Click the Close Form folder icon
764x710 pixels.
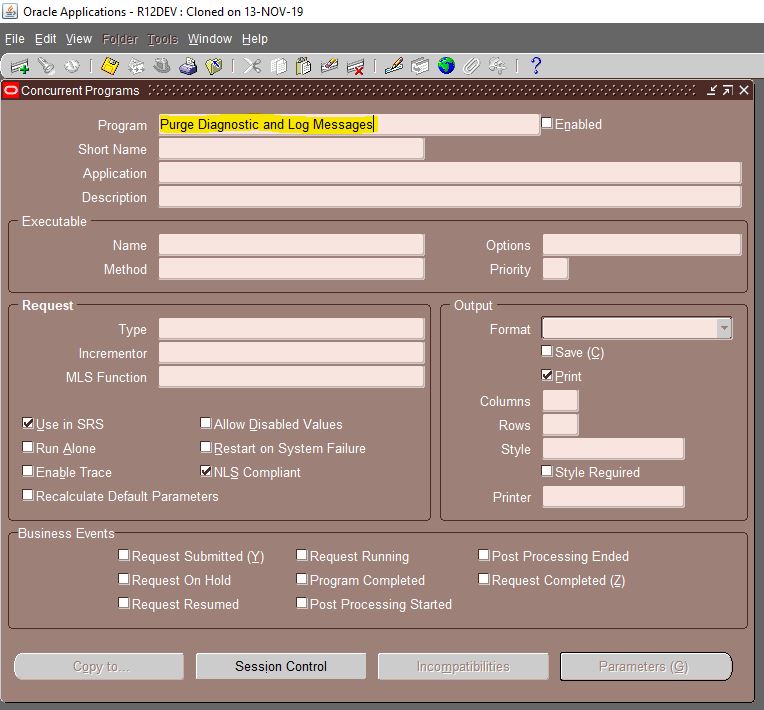click(x=214, y=66)
